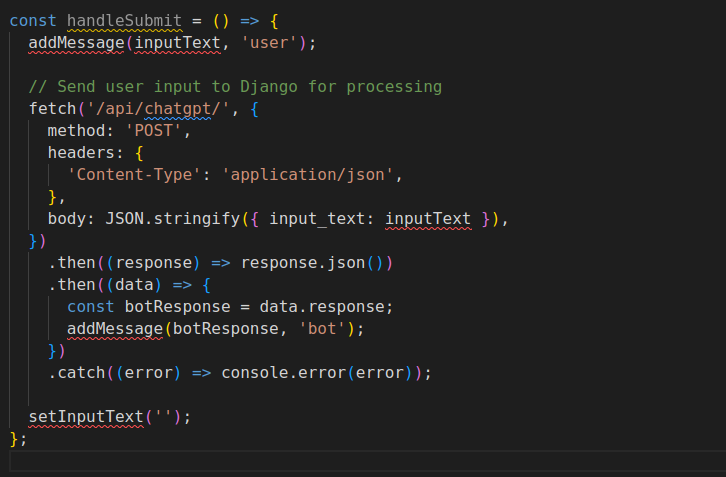This screenshot has height=477, width=726.
Task: Click the botResponse variable declaration
Action: [177, 306]
